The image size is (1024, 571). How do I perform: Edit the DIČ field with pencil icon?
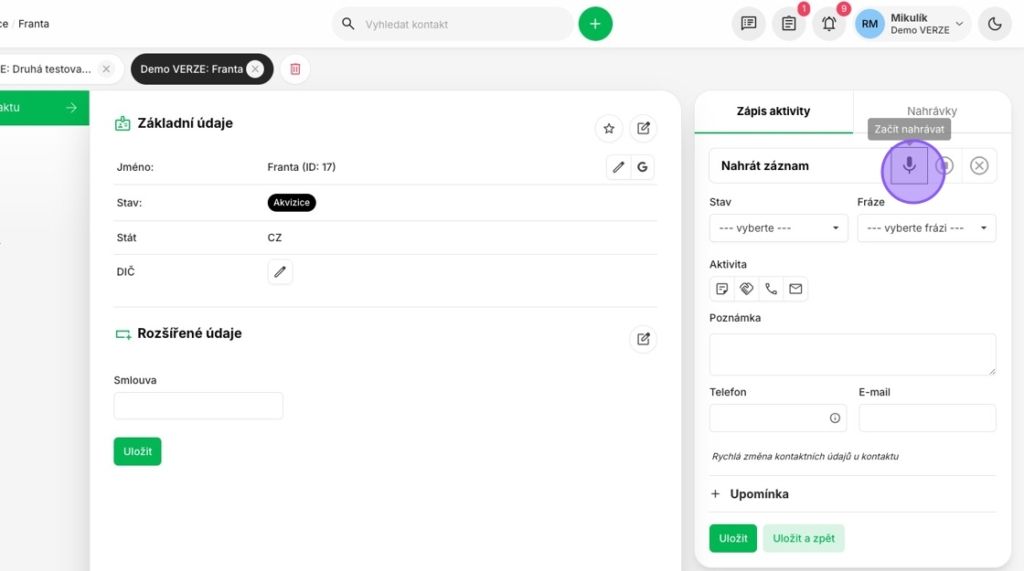tap(280, 271)
